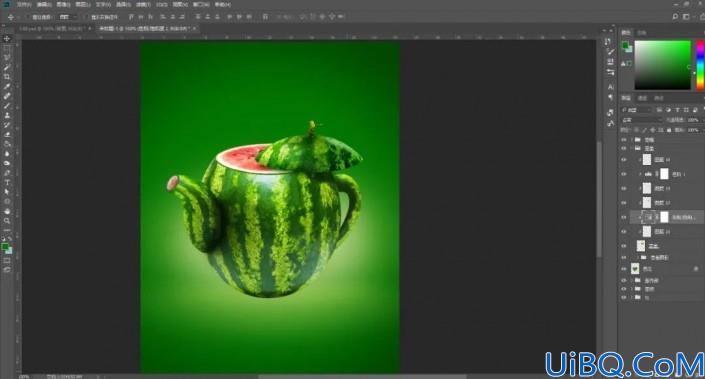
Task: Toggle visibility of the second open group
Action: (624, 148)
